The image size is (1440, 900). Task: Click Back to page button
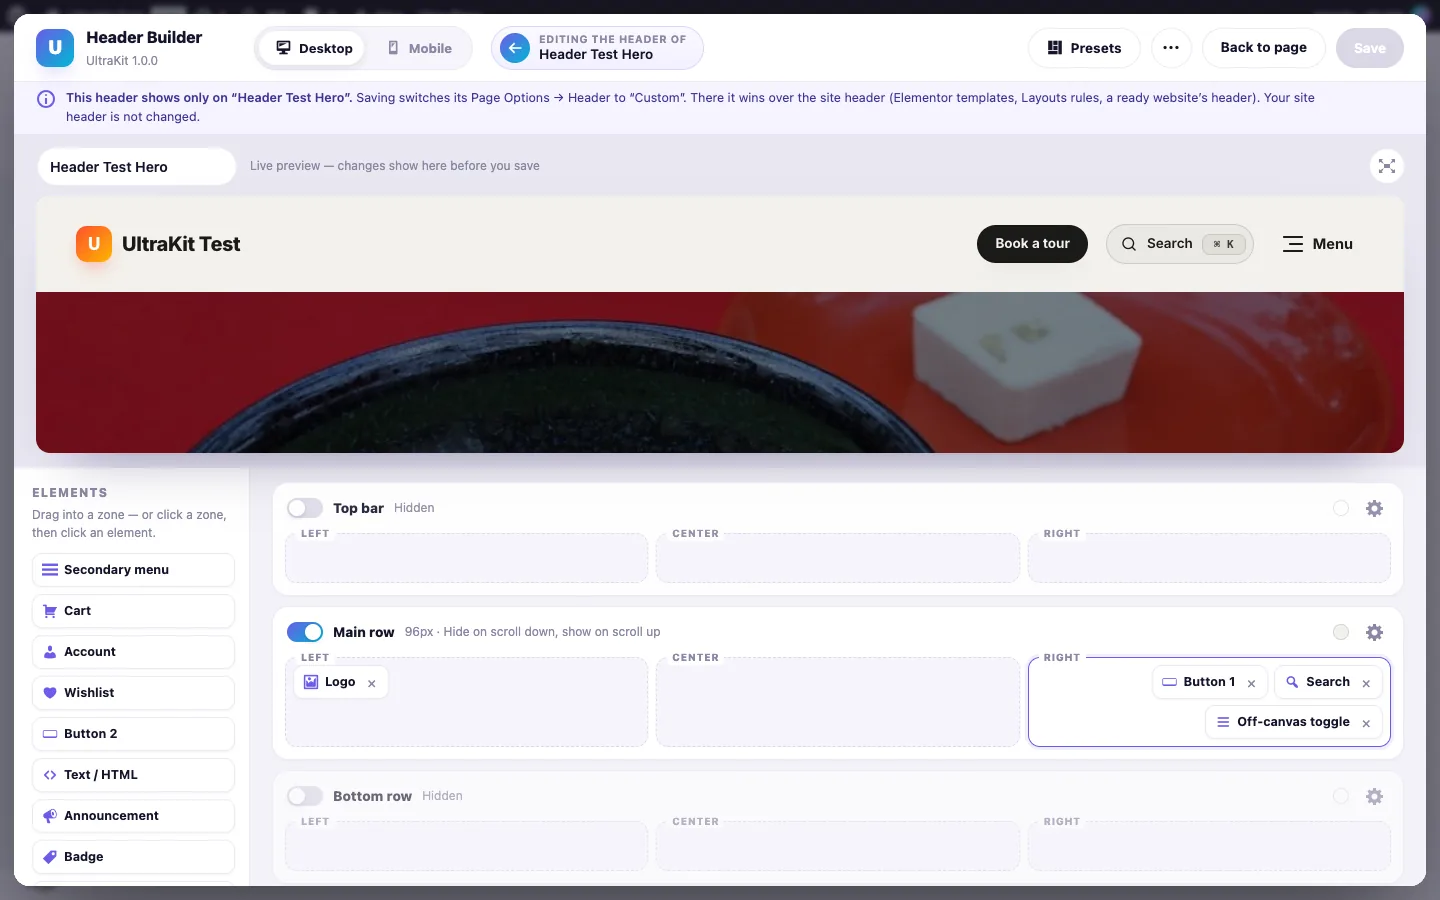point(1264,48)
